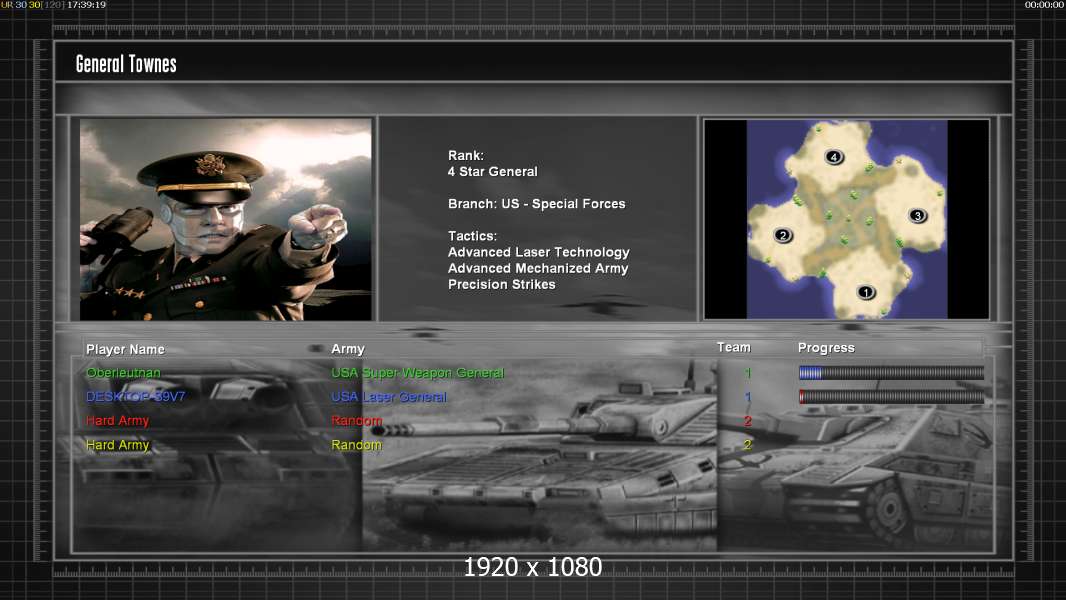Click the player name Oberleutnan
The height and width of the screenshot is (600, 1066).
(x=123, y=372)
